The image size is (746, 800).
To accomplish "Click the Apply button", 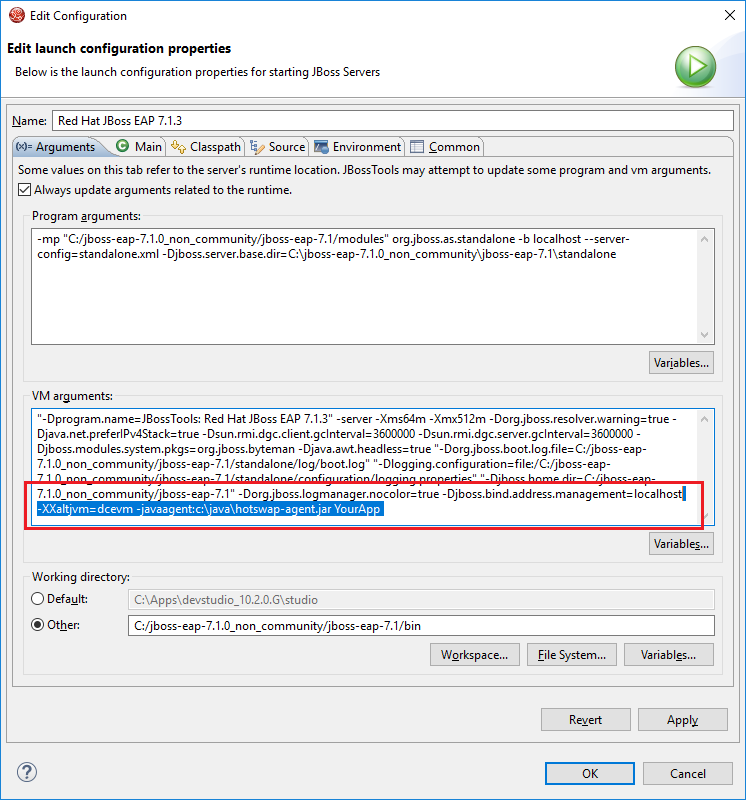I will [683, 720].
